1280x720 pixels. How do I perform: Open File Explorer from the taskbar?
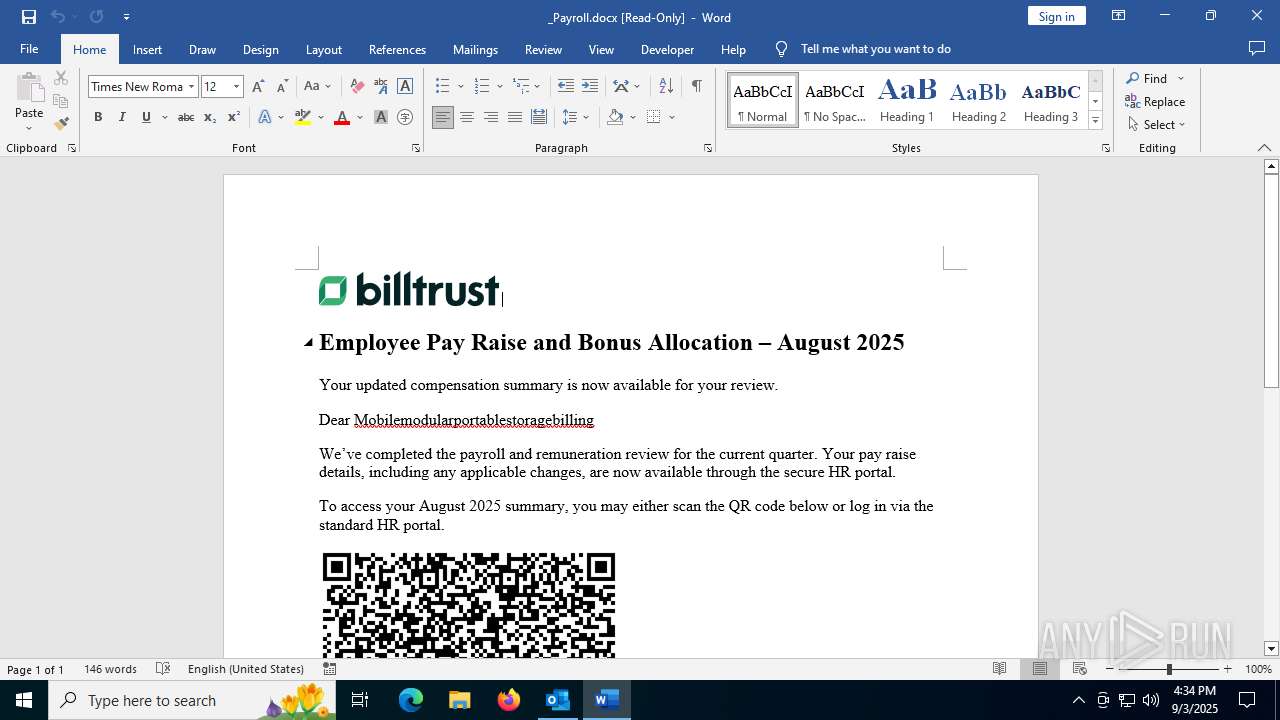[x=460, y=700]
